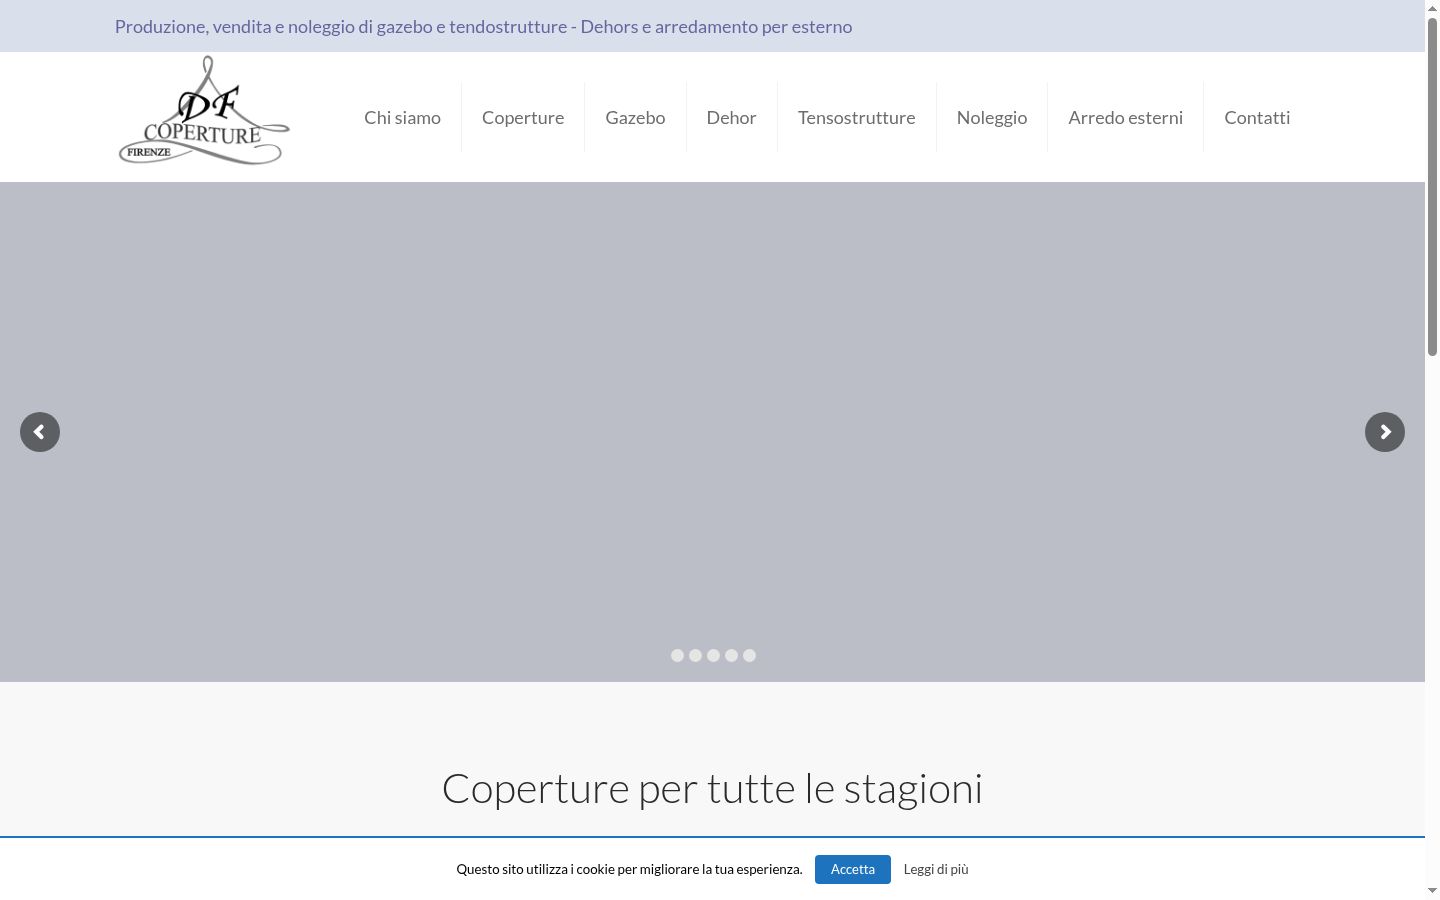The height and width of the screenshot is (900, 1440).
Task: Click the tagline 'Produzione, vendita e noleggio di gazebo'
Action: click(274, 27)
